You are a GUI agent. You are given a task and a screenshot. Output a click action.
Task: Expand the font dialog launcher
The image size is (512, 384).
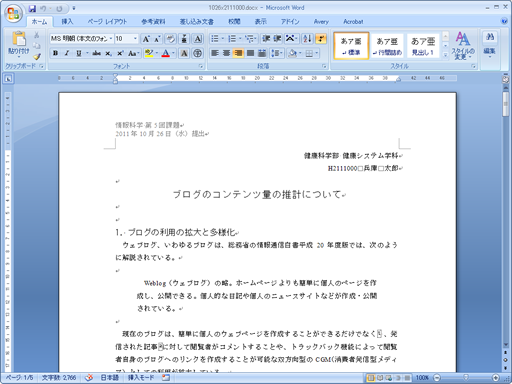coord(201,66)
